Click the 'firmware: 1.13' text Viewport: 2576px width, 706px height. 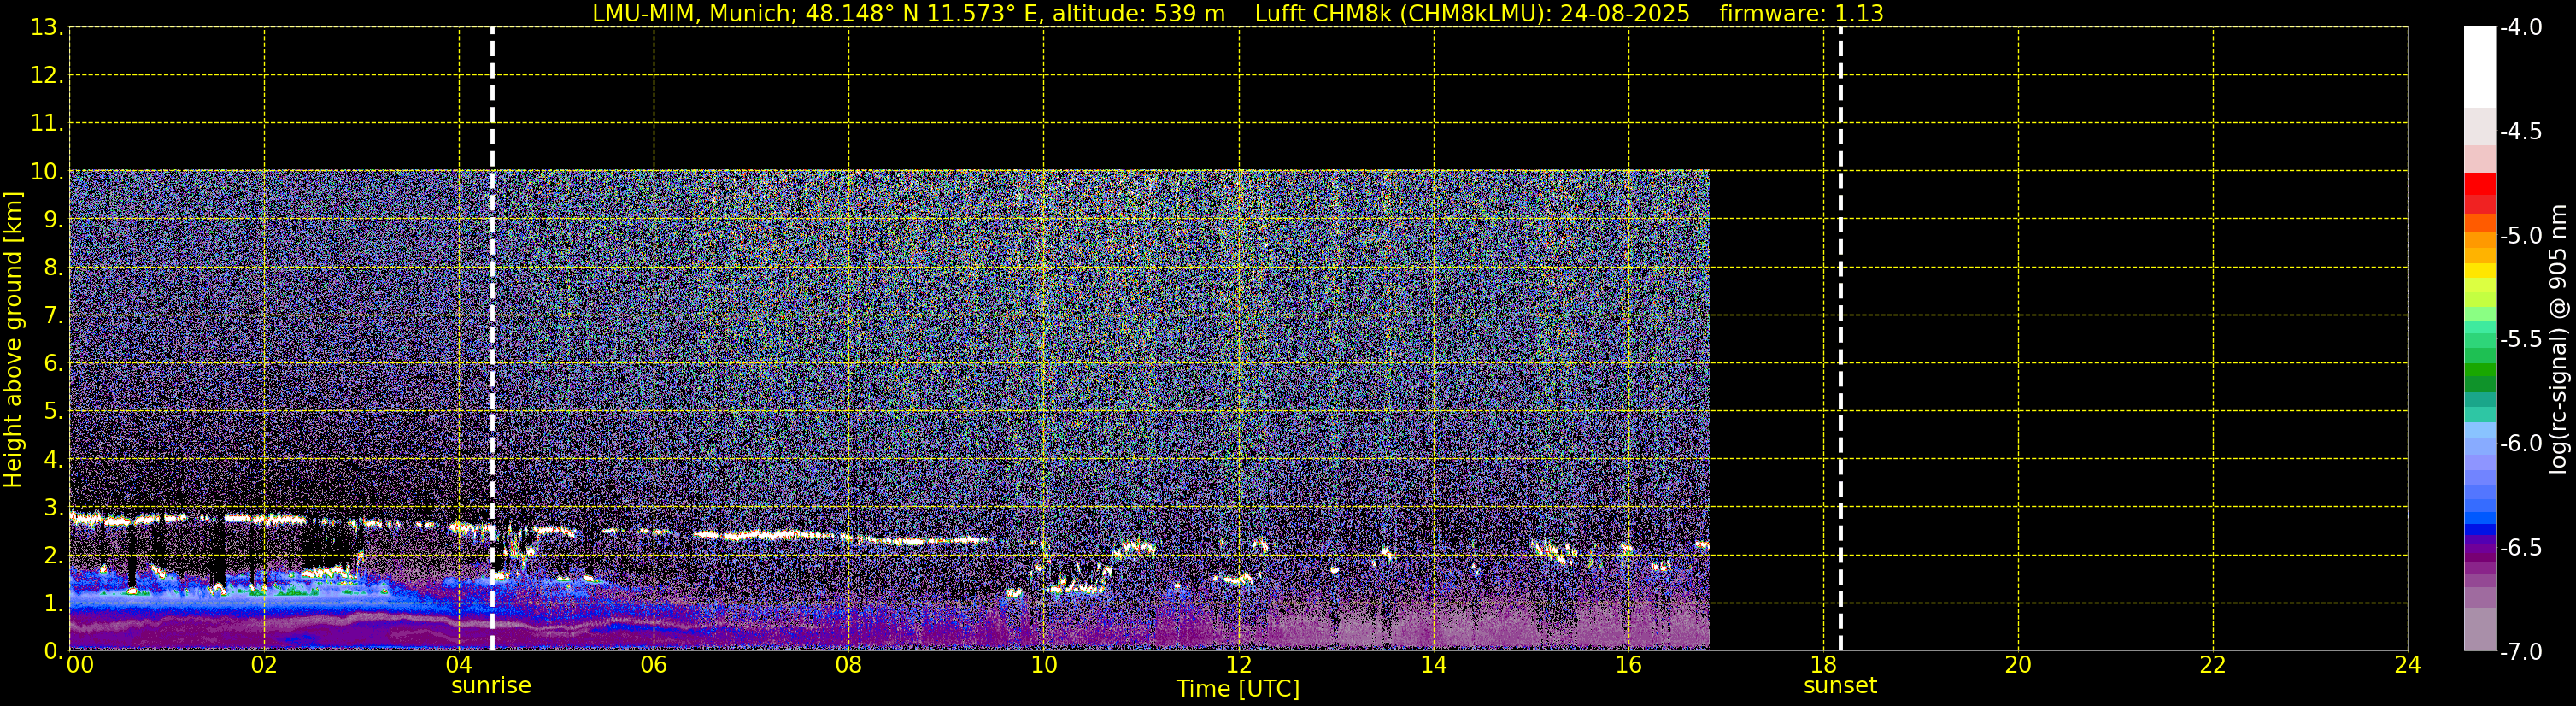(x=1801, y=13)
